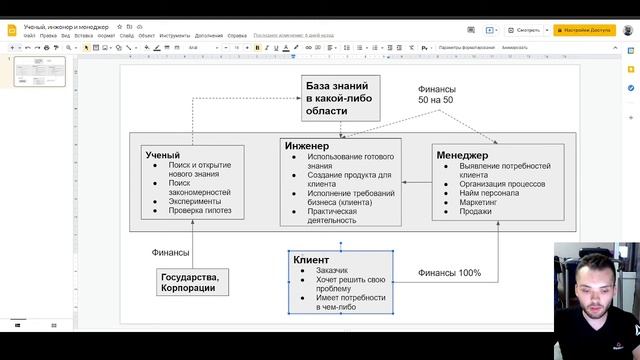Screen dimensions: 640x360
Task: Open the Смотреть dropdown arrow
Action: 547,30
